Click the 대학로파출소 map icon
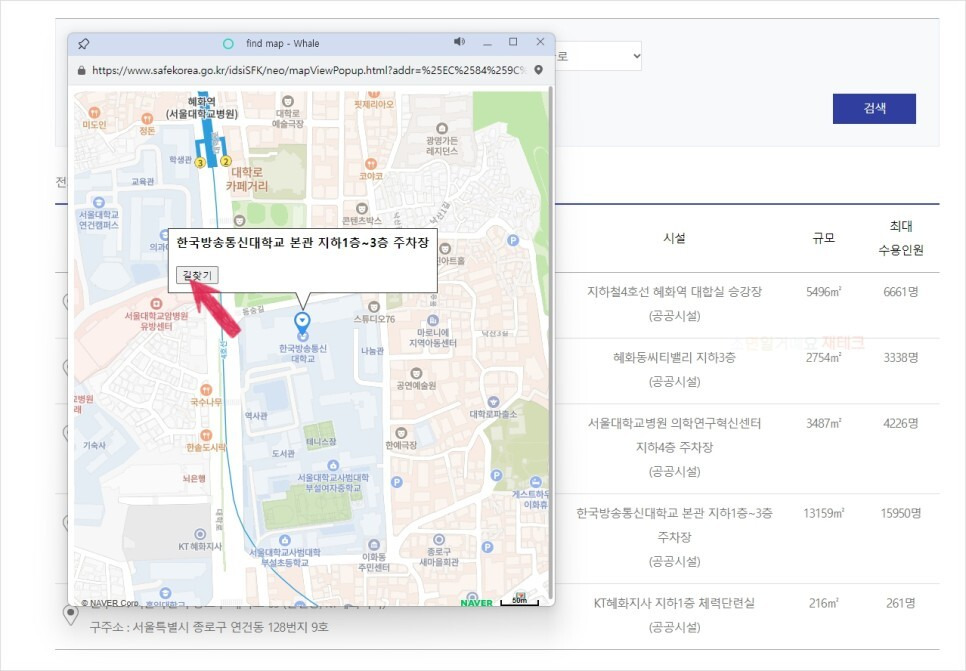The image size is (966, 671). pyautogui.click(x=493, y=402)
